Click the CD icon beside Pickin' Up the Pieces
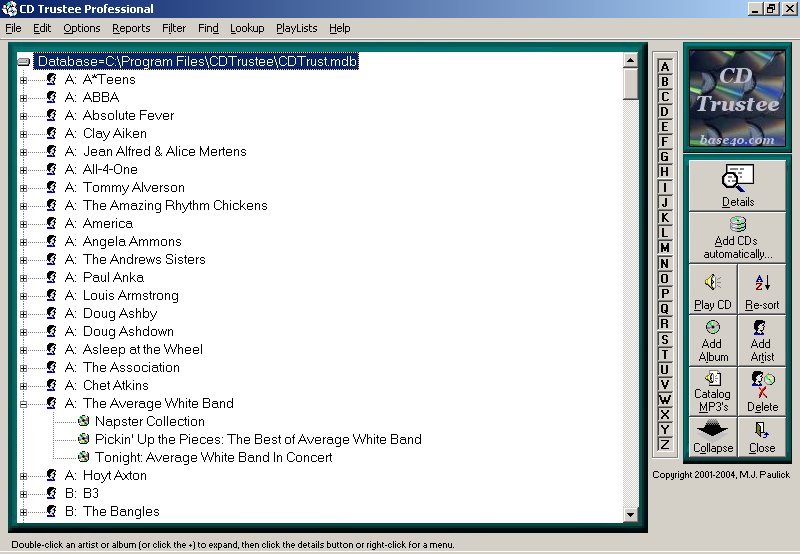800x554 pixels. tap(84, 439)
